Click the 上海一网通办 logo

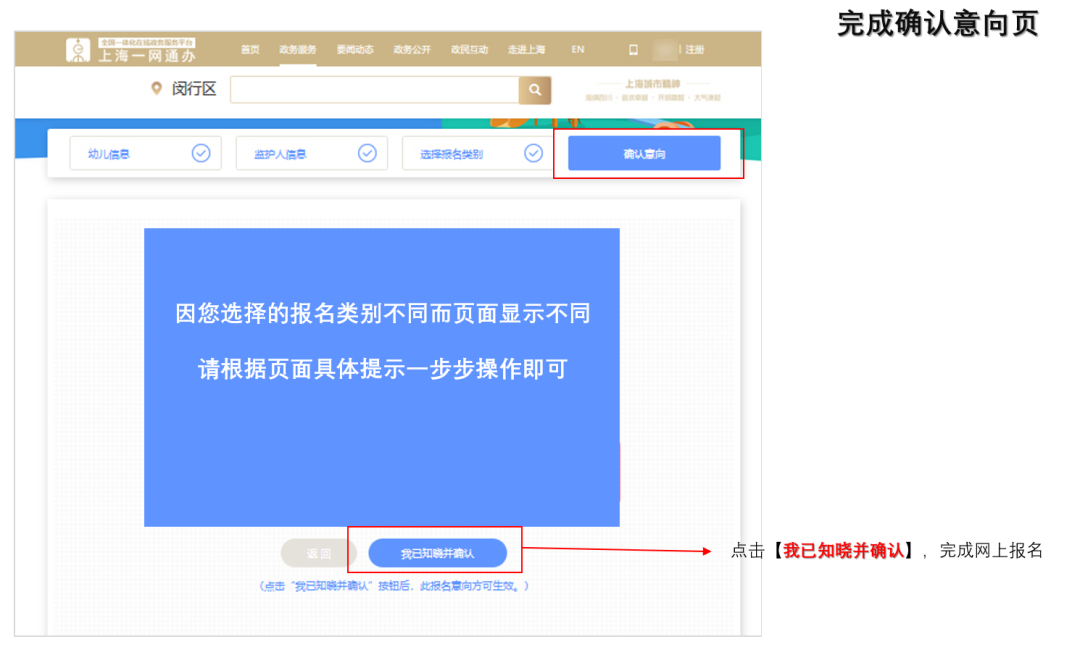coord(131,50)
